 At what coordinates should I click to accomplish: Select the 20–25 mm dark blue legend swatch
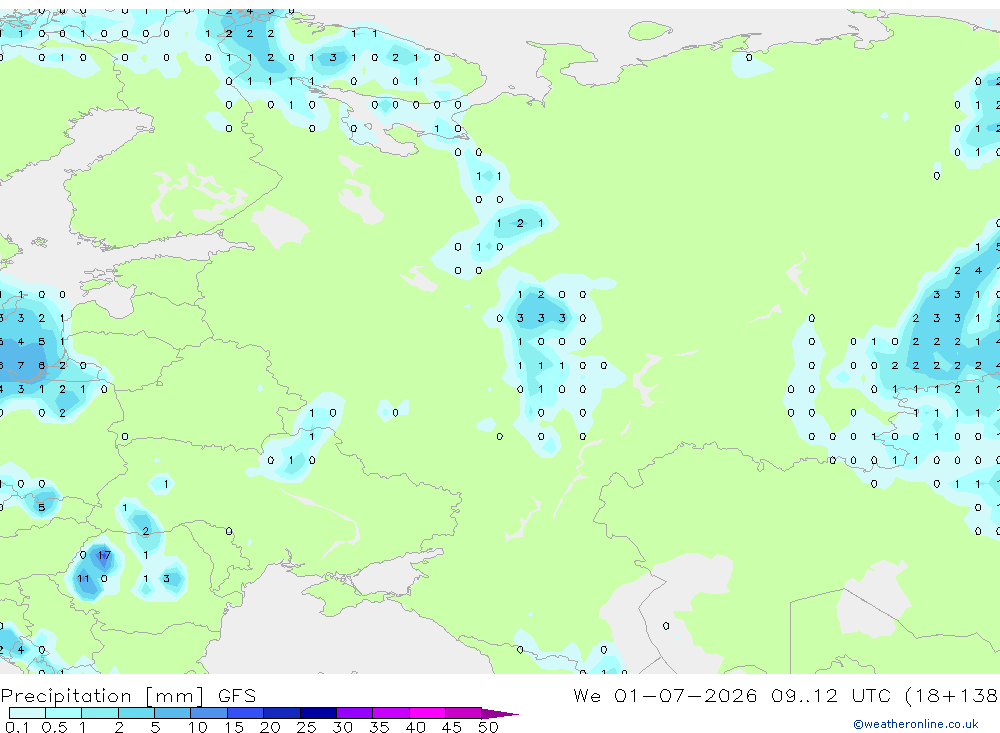tap(281, 713)
